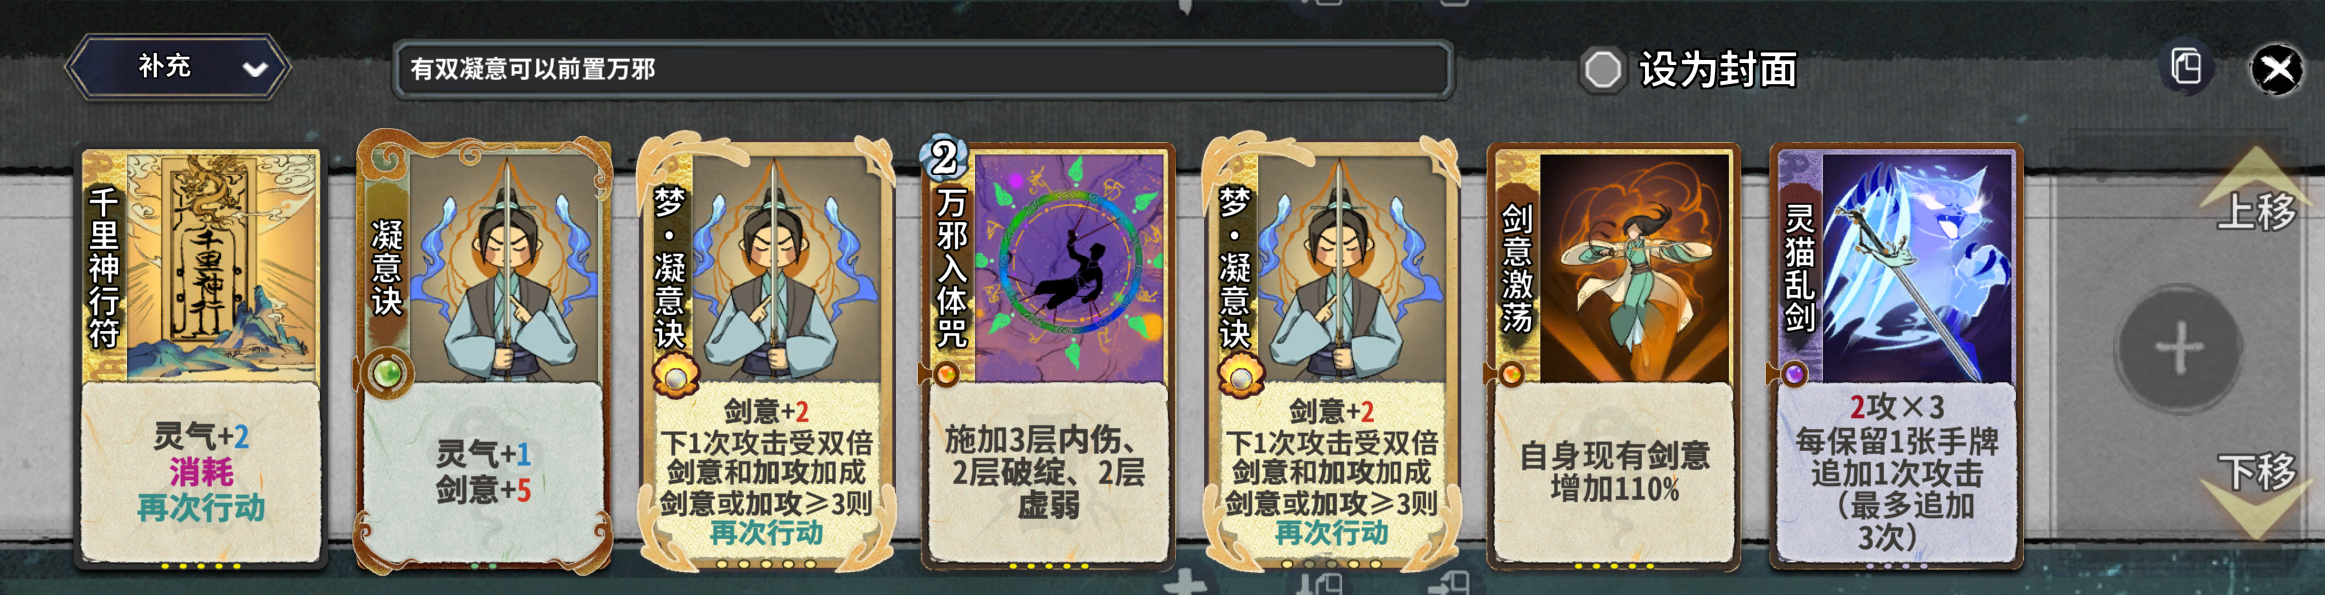Click the 设为封面 label
Image resolution: width=2325 pixels, height=595 pixels.
tap(1718, 70)
